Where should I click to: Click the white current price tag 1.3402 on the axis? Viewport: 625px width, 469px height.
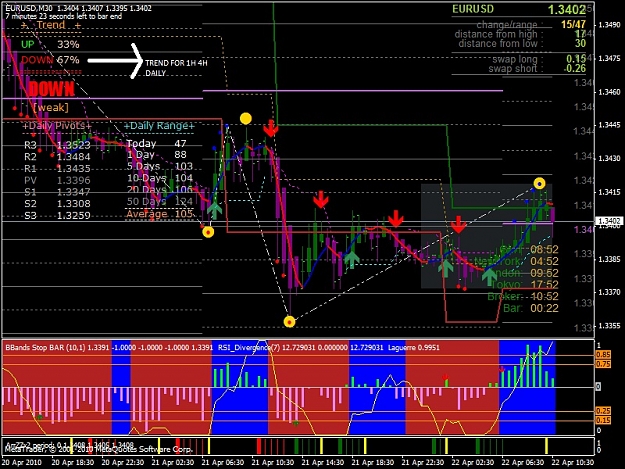[608, 220]
